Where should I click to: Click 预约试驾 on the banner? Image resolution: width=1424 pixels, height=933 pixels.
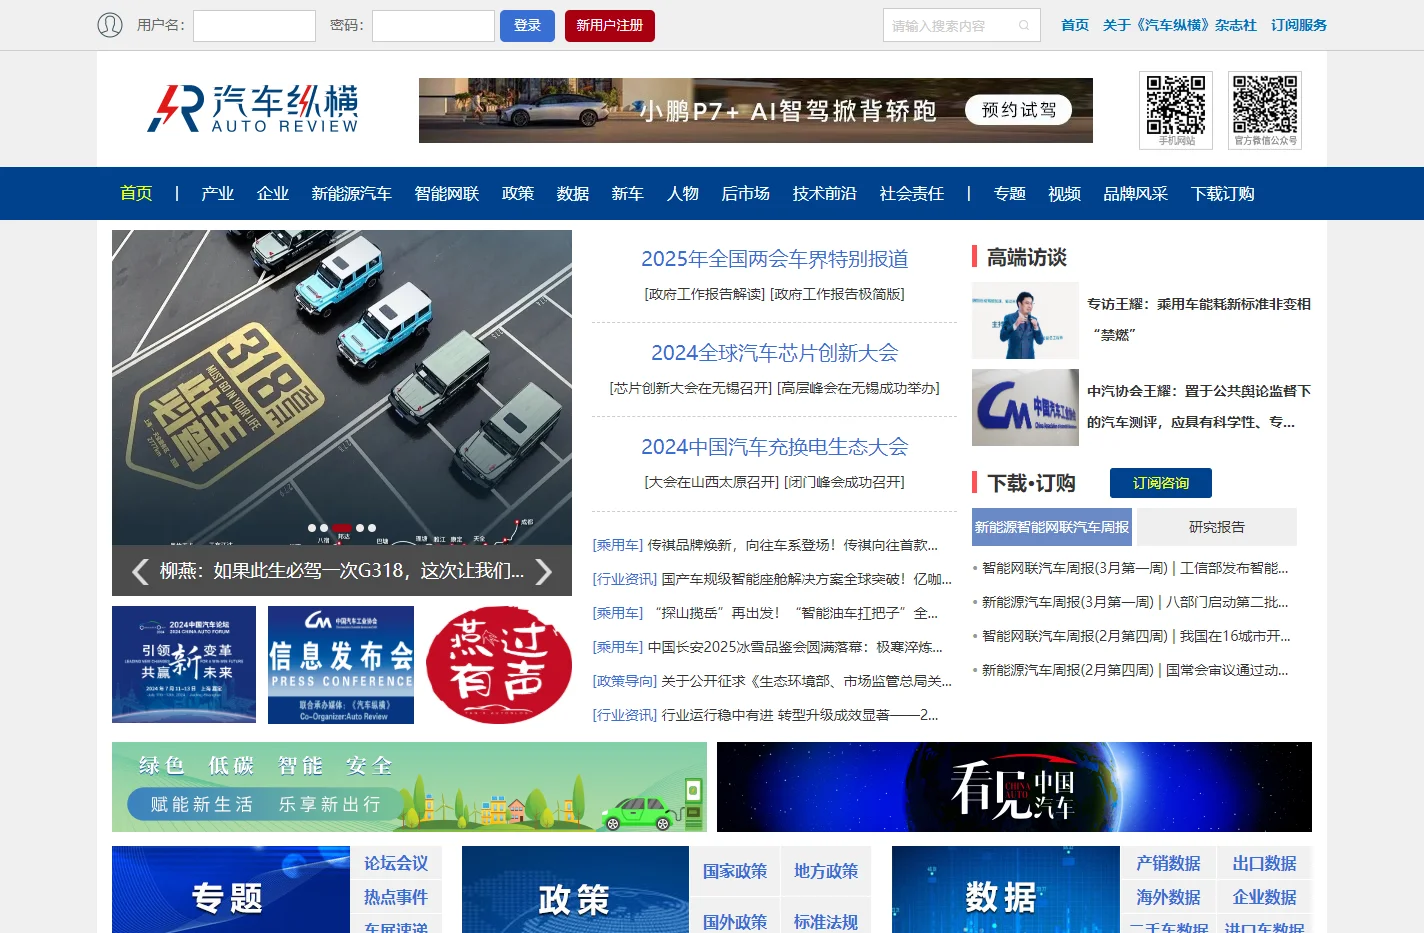[x=1018, y=110]
